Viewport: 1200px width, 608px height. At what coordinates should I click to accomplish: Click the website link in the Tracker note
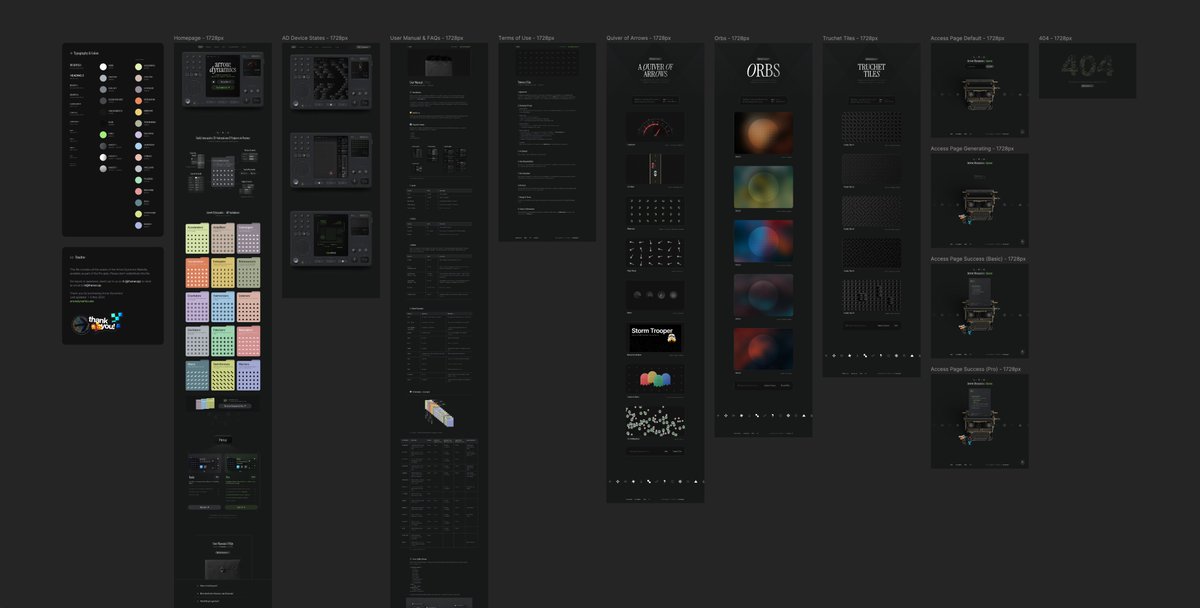(81, 302)
